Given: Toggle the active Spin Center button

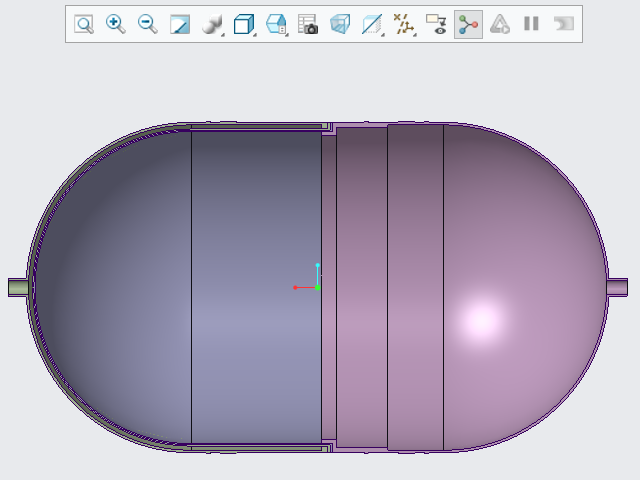Looking at the screenshot, I should pyautogui.click(x=468, y=24).
